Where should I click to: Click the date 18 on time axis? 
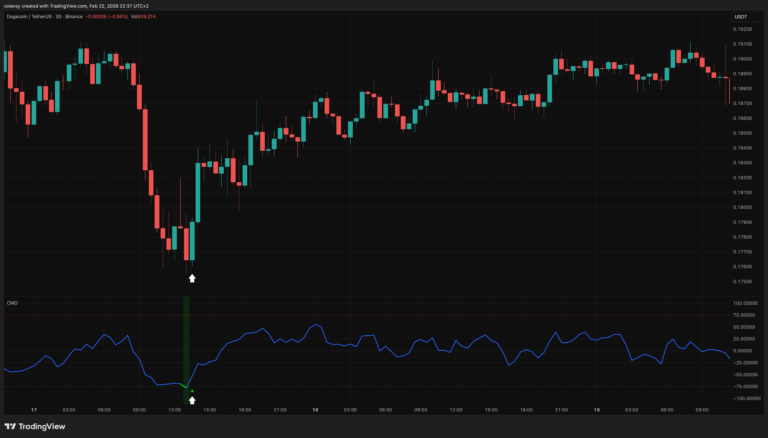coord(316,410)
